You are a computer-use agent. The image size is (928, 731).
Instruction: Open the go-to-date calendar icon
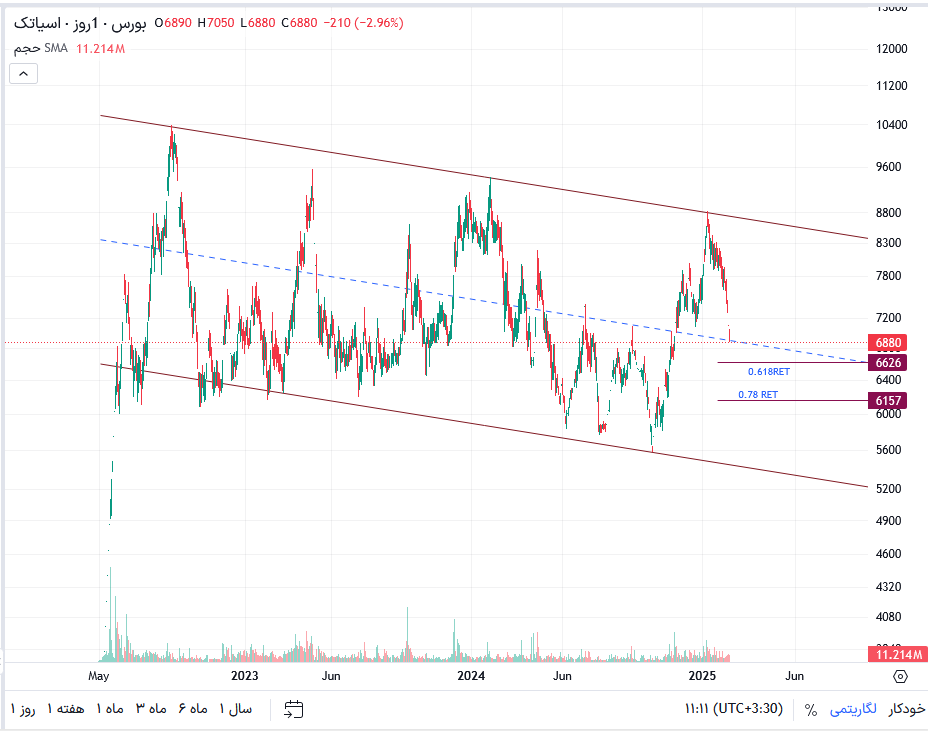[294, 709]
